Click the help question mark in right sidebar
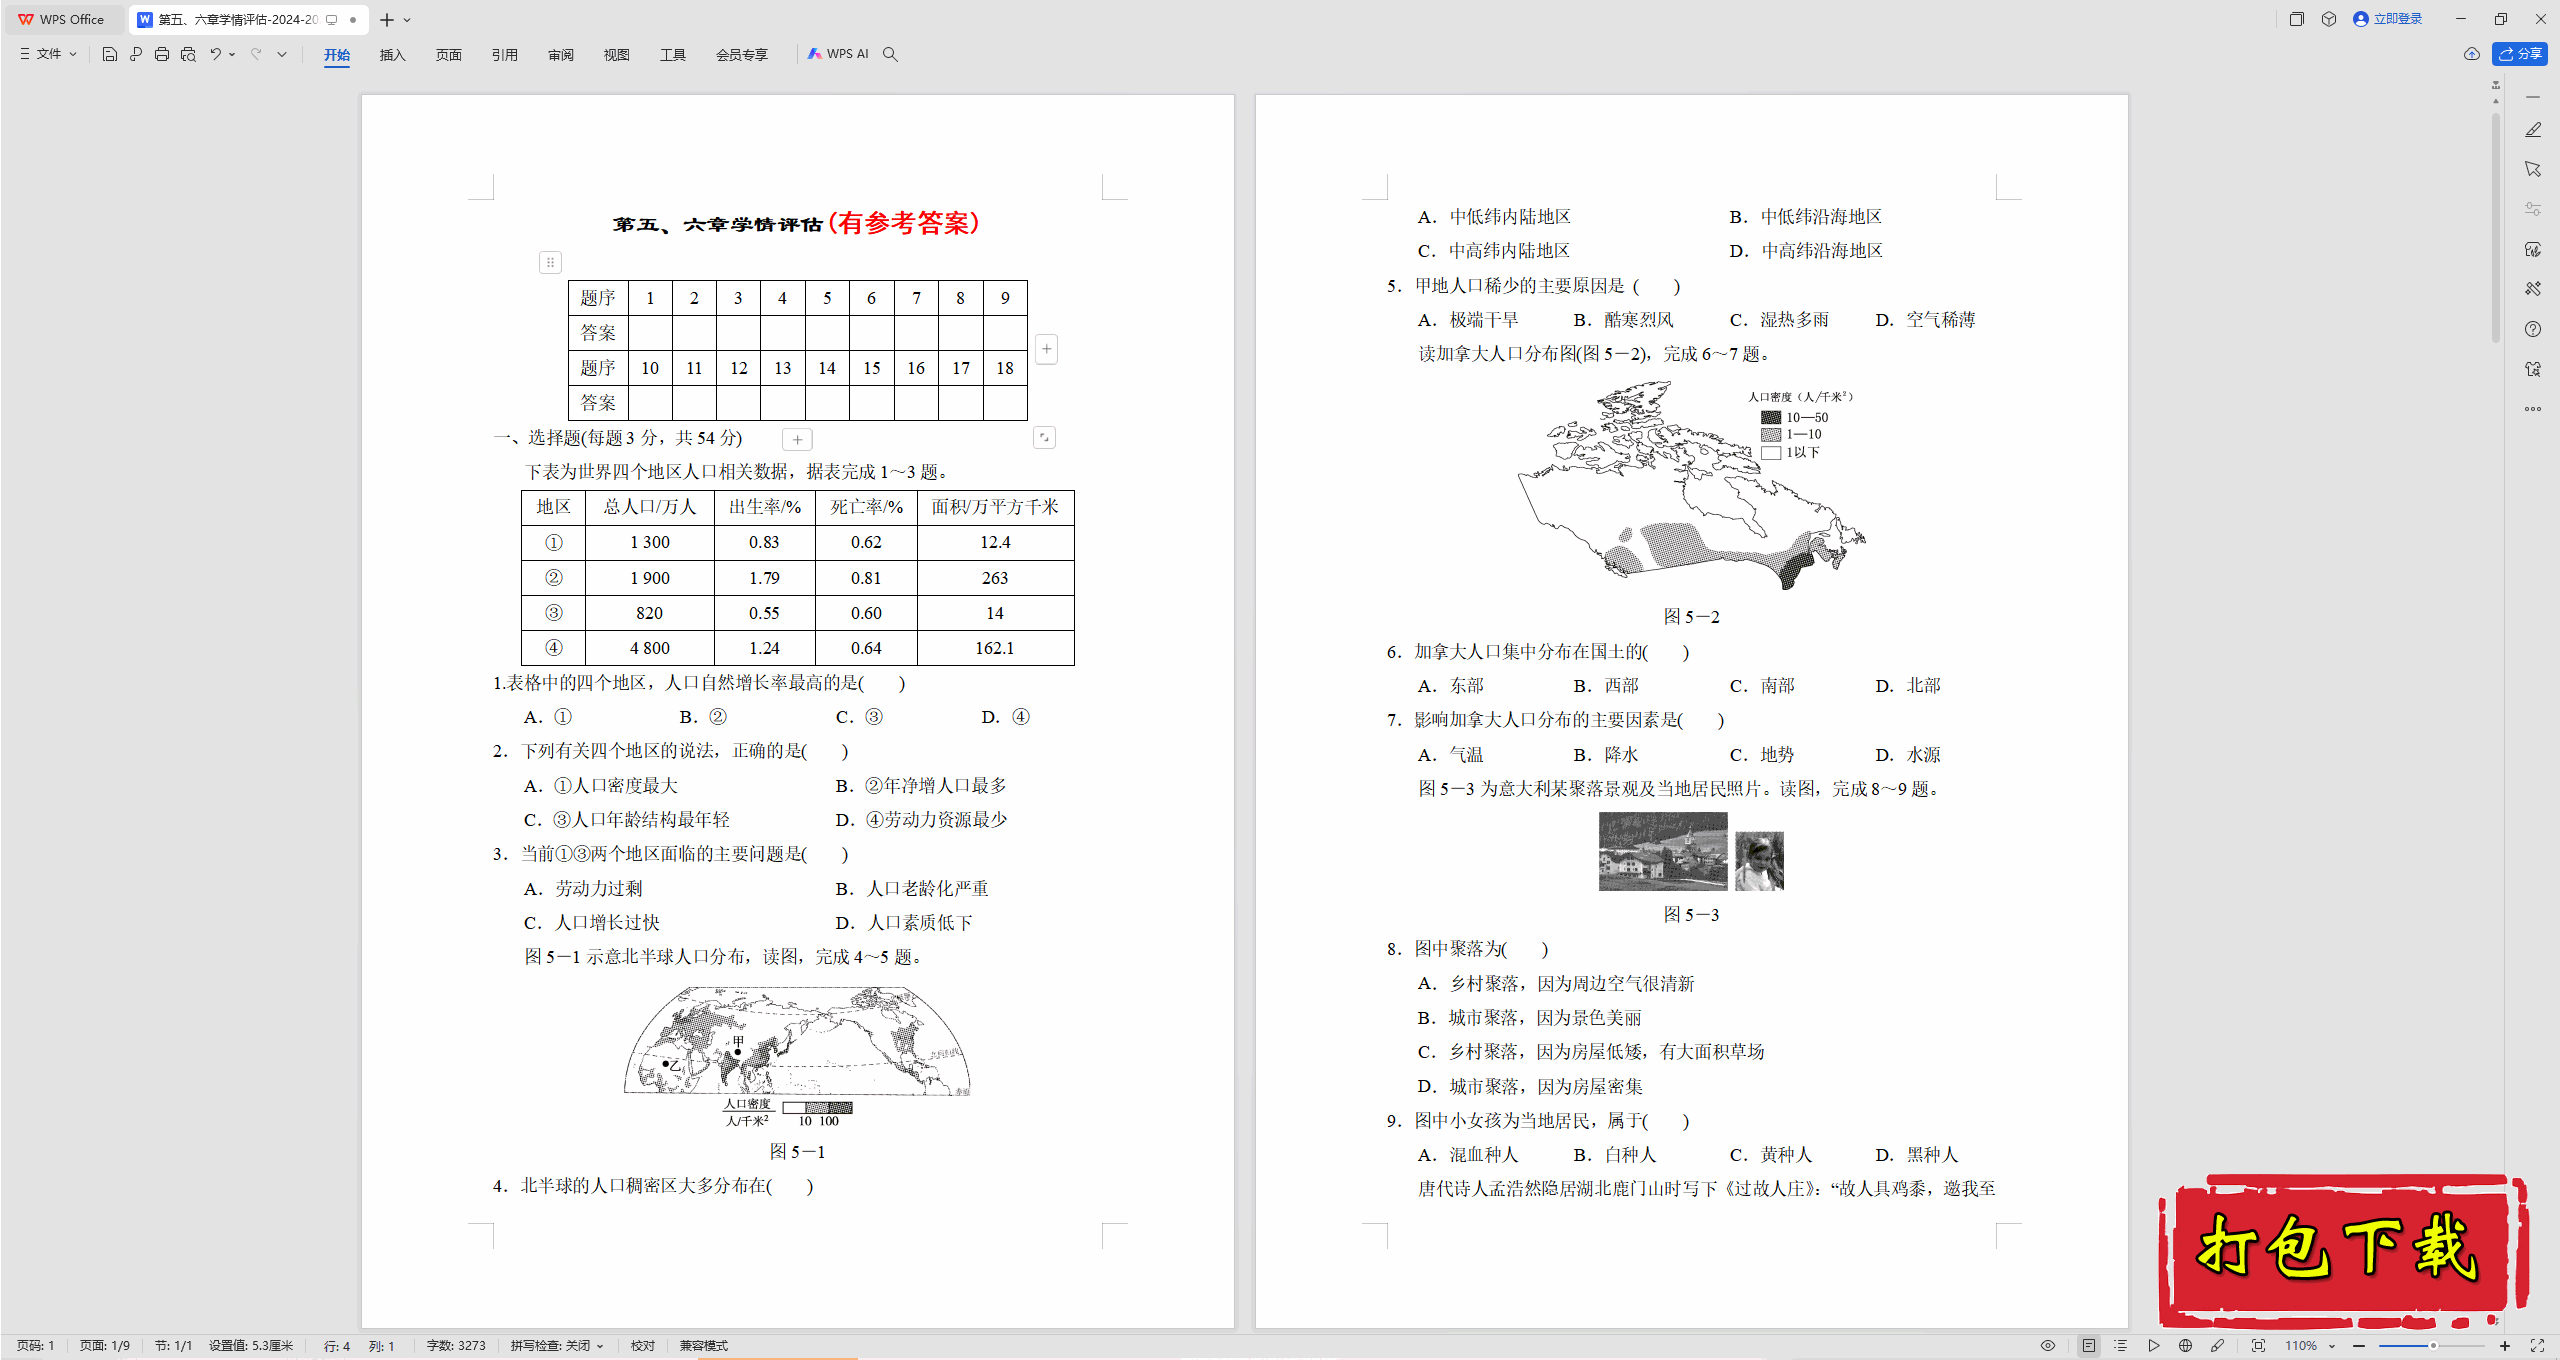This screenshot has height=1360, width=2560. [x=2533, y=329]
